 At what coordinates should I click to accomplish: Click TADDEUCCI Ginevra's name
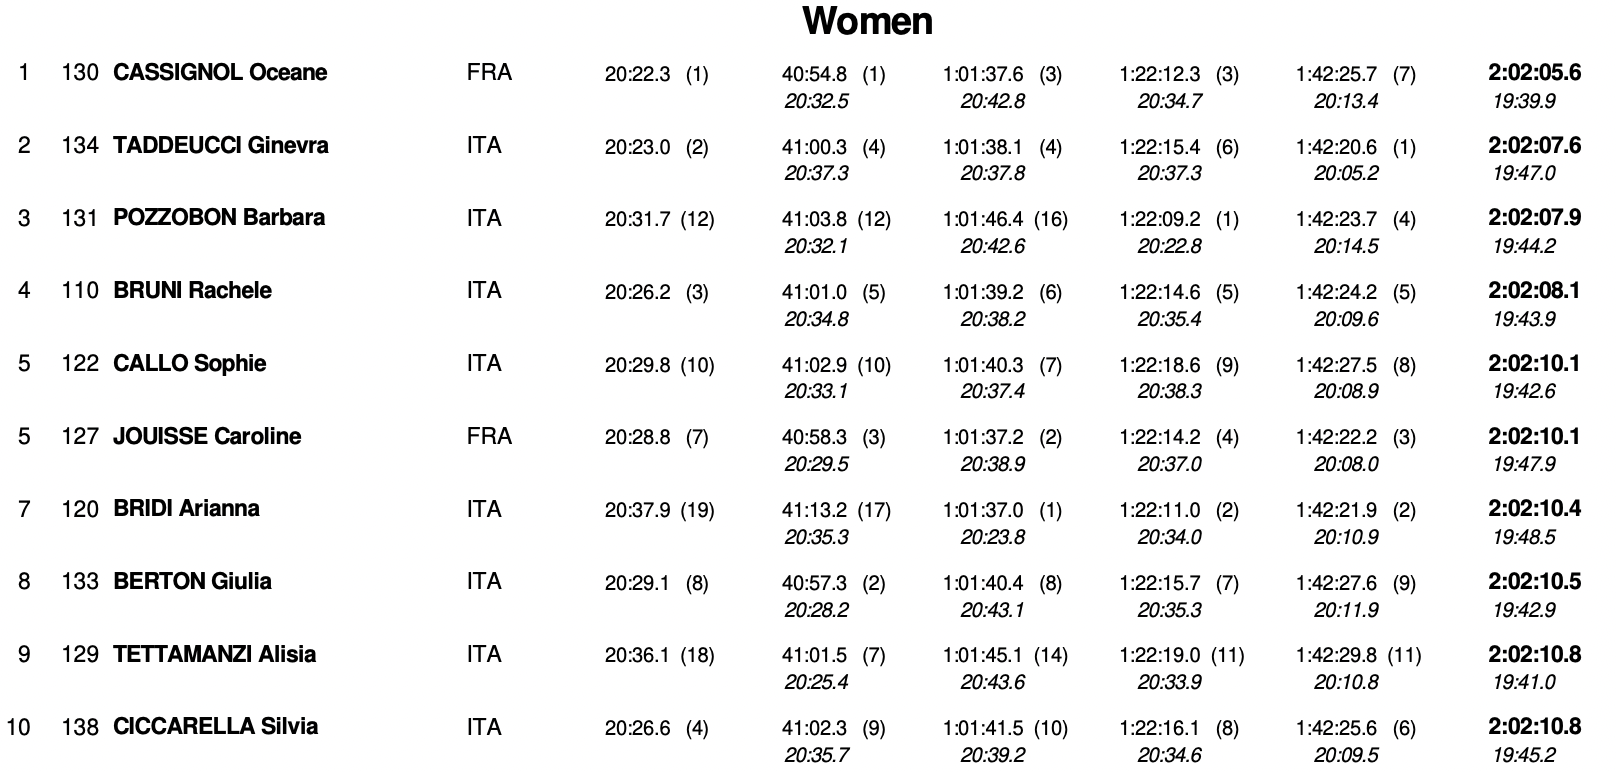point(221,145)
